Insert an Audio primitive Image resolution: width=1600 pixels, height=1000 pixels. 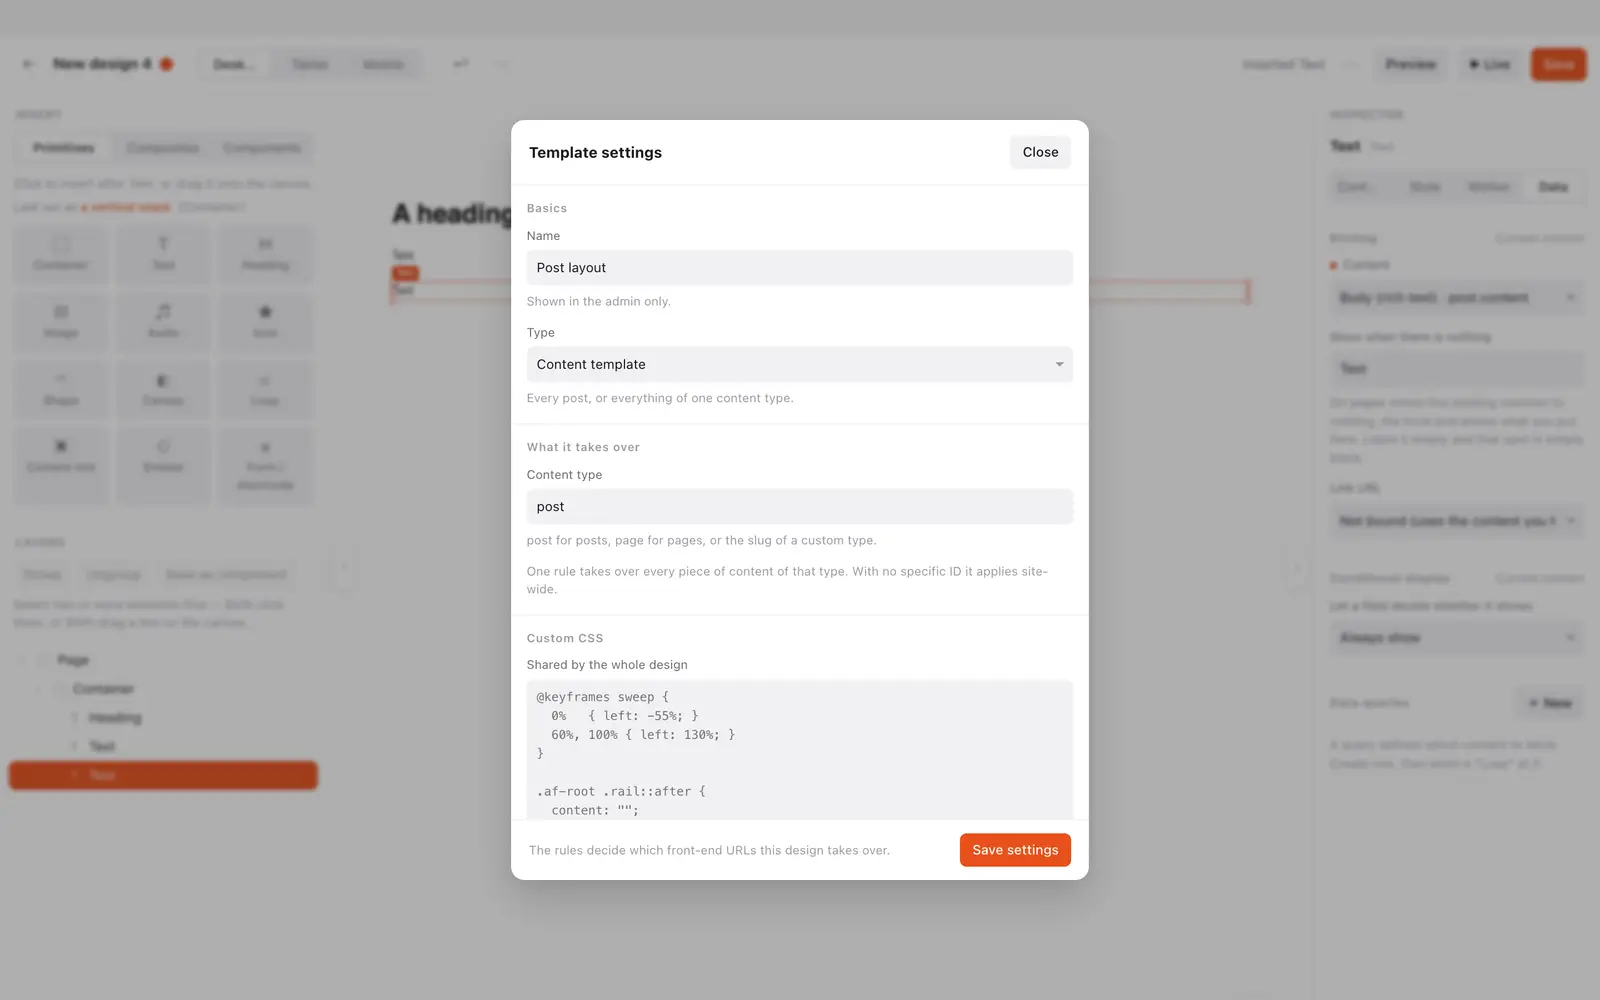point(163,322)
